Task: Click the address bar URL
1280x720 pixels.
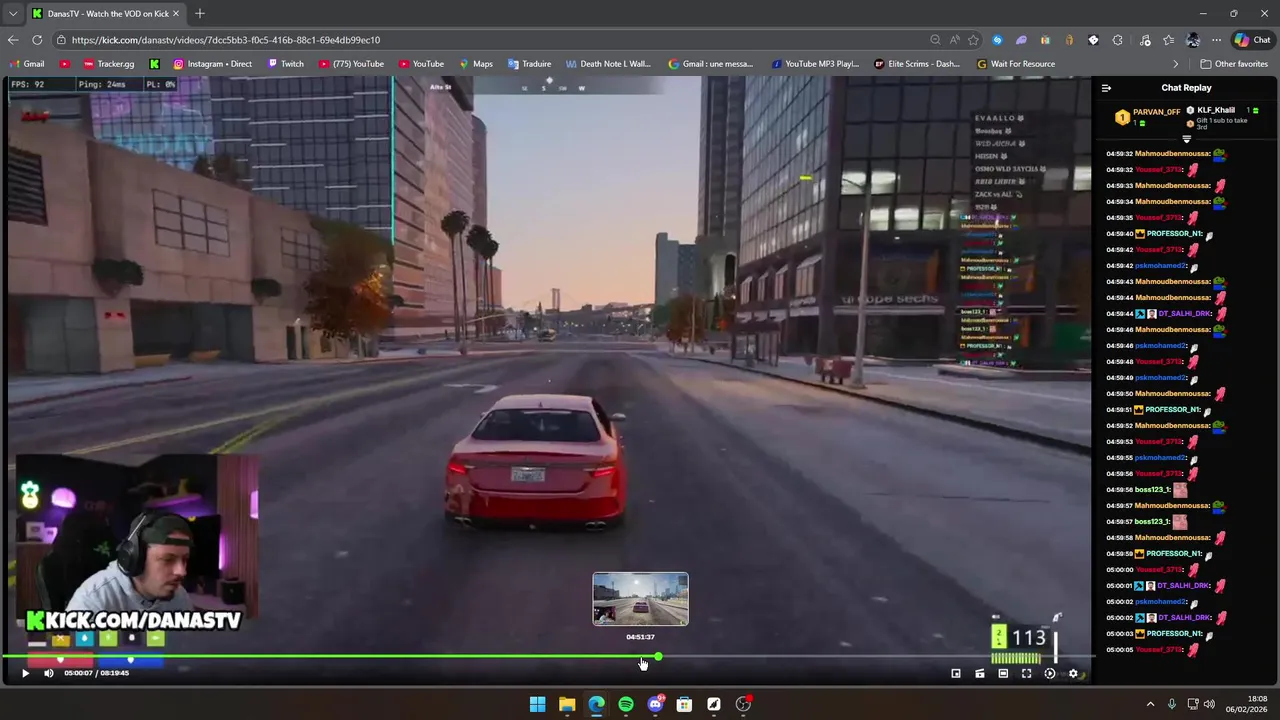Action: [x=226, y=40]
